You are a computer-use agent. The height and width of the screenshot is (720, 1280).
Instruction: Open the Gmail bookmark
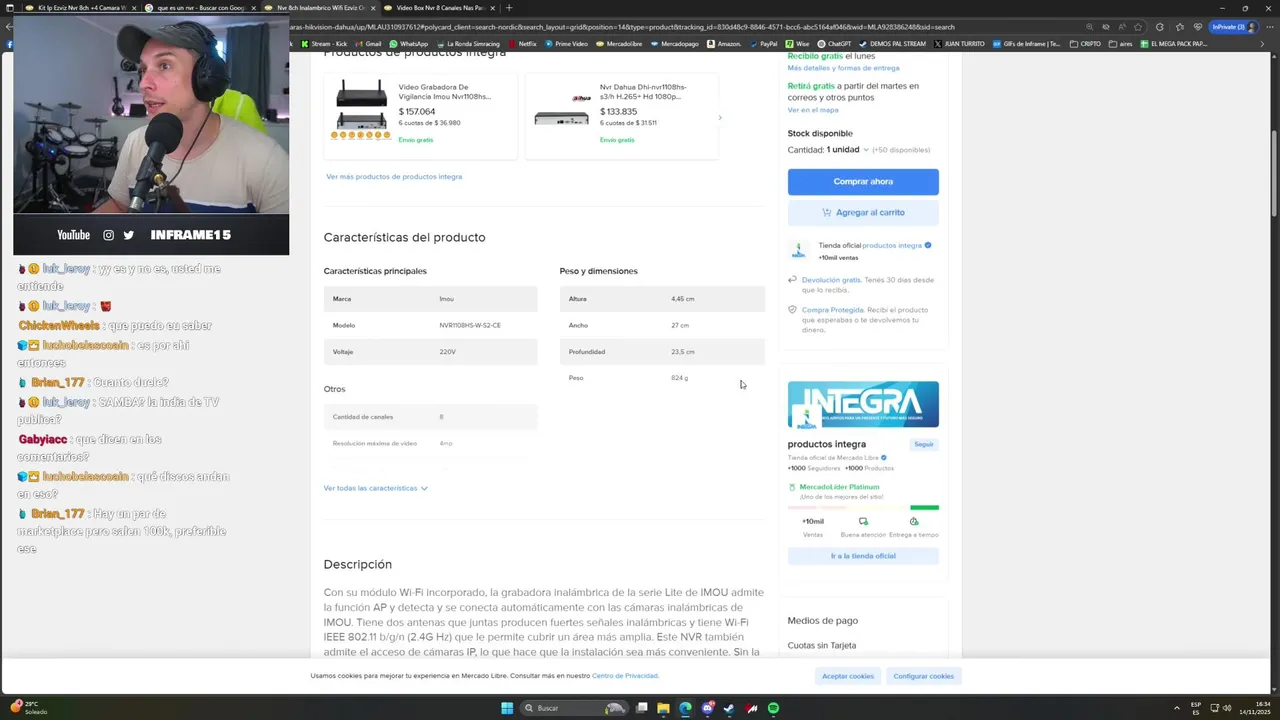[x=369, y=44]
